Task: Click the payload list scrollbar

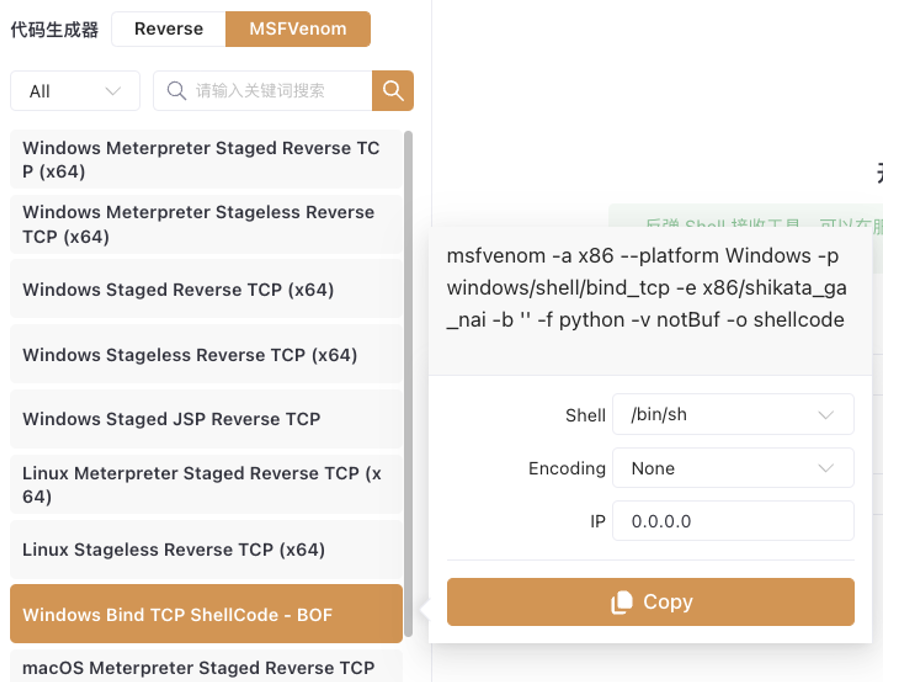Action: 408,384
